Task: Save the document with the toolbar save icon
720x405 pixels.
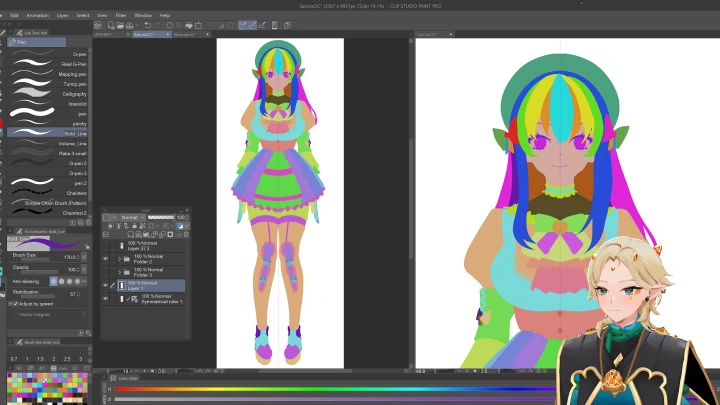Action: (x=129, y=25)
